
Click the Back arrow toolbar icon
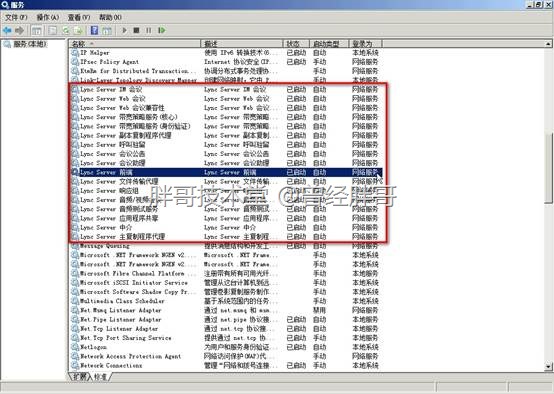pos(7,31)
